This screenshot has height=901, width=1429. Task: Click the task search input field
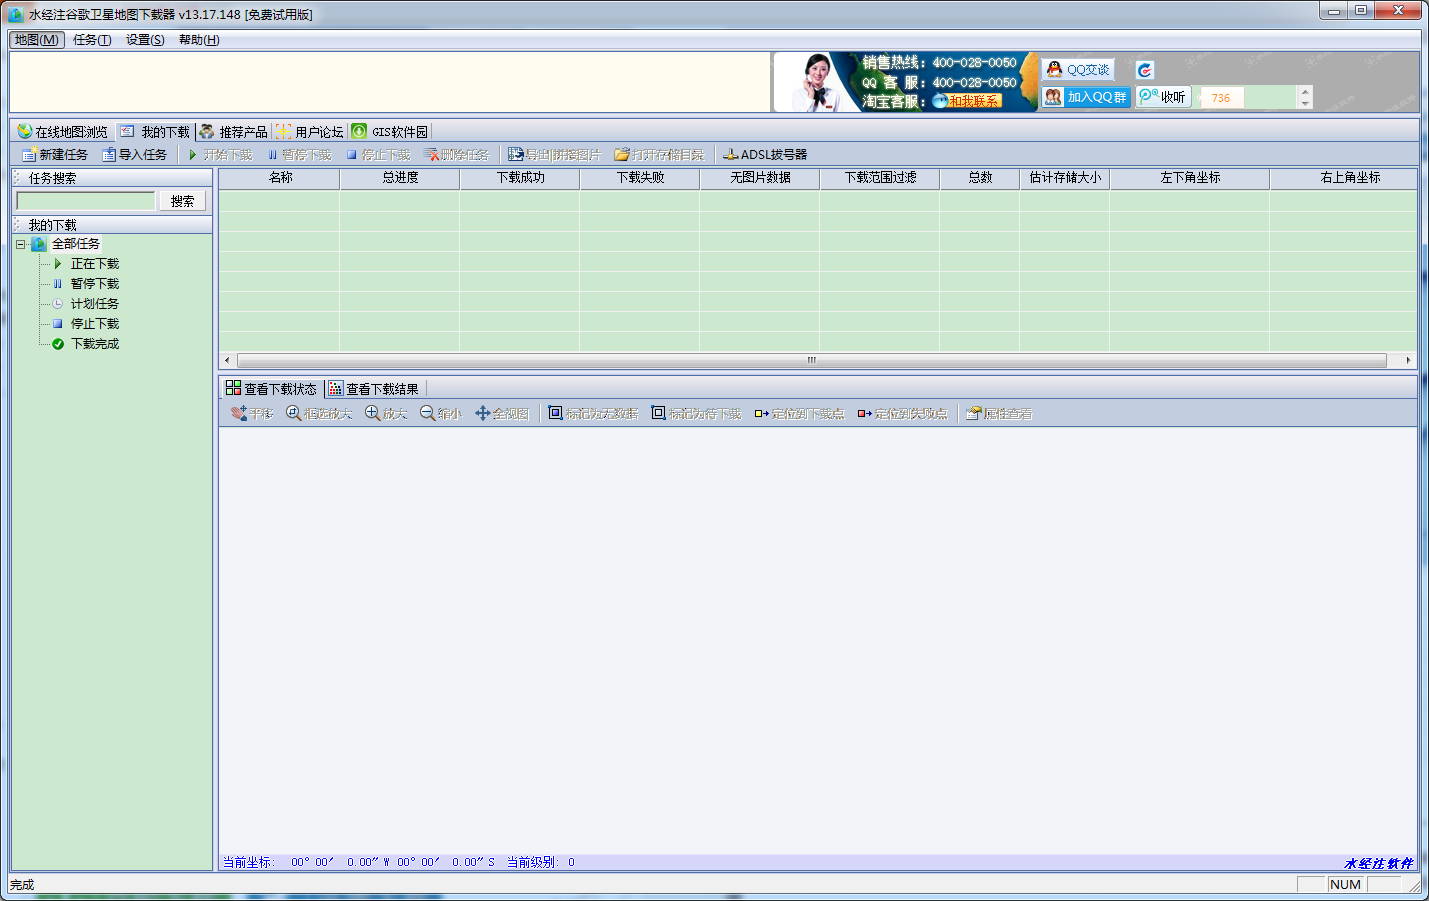[86, 201]
